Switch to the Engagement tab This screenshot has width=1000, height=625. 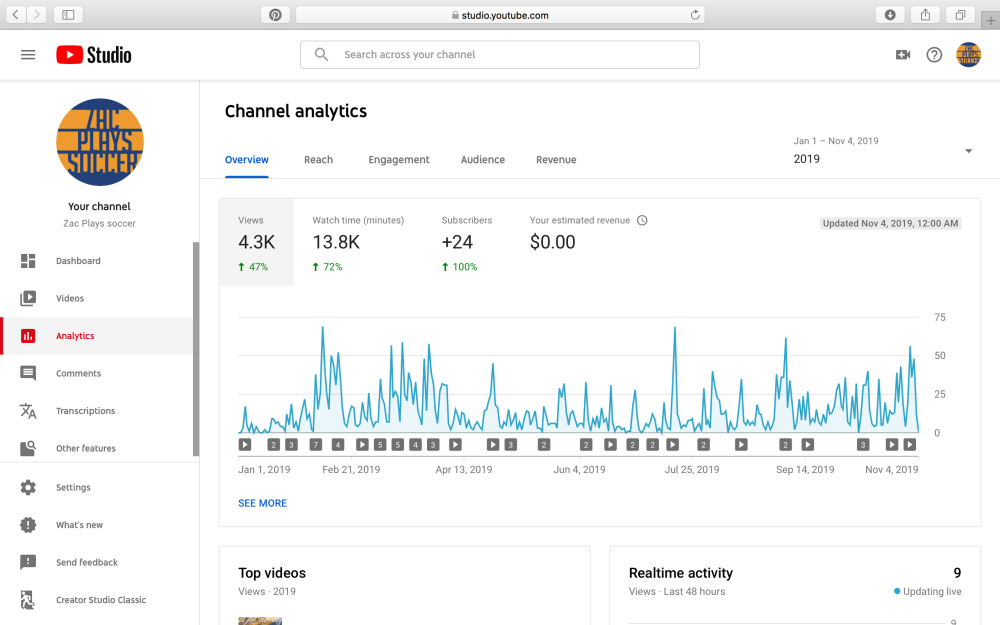398,160
